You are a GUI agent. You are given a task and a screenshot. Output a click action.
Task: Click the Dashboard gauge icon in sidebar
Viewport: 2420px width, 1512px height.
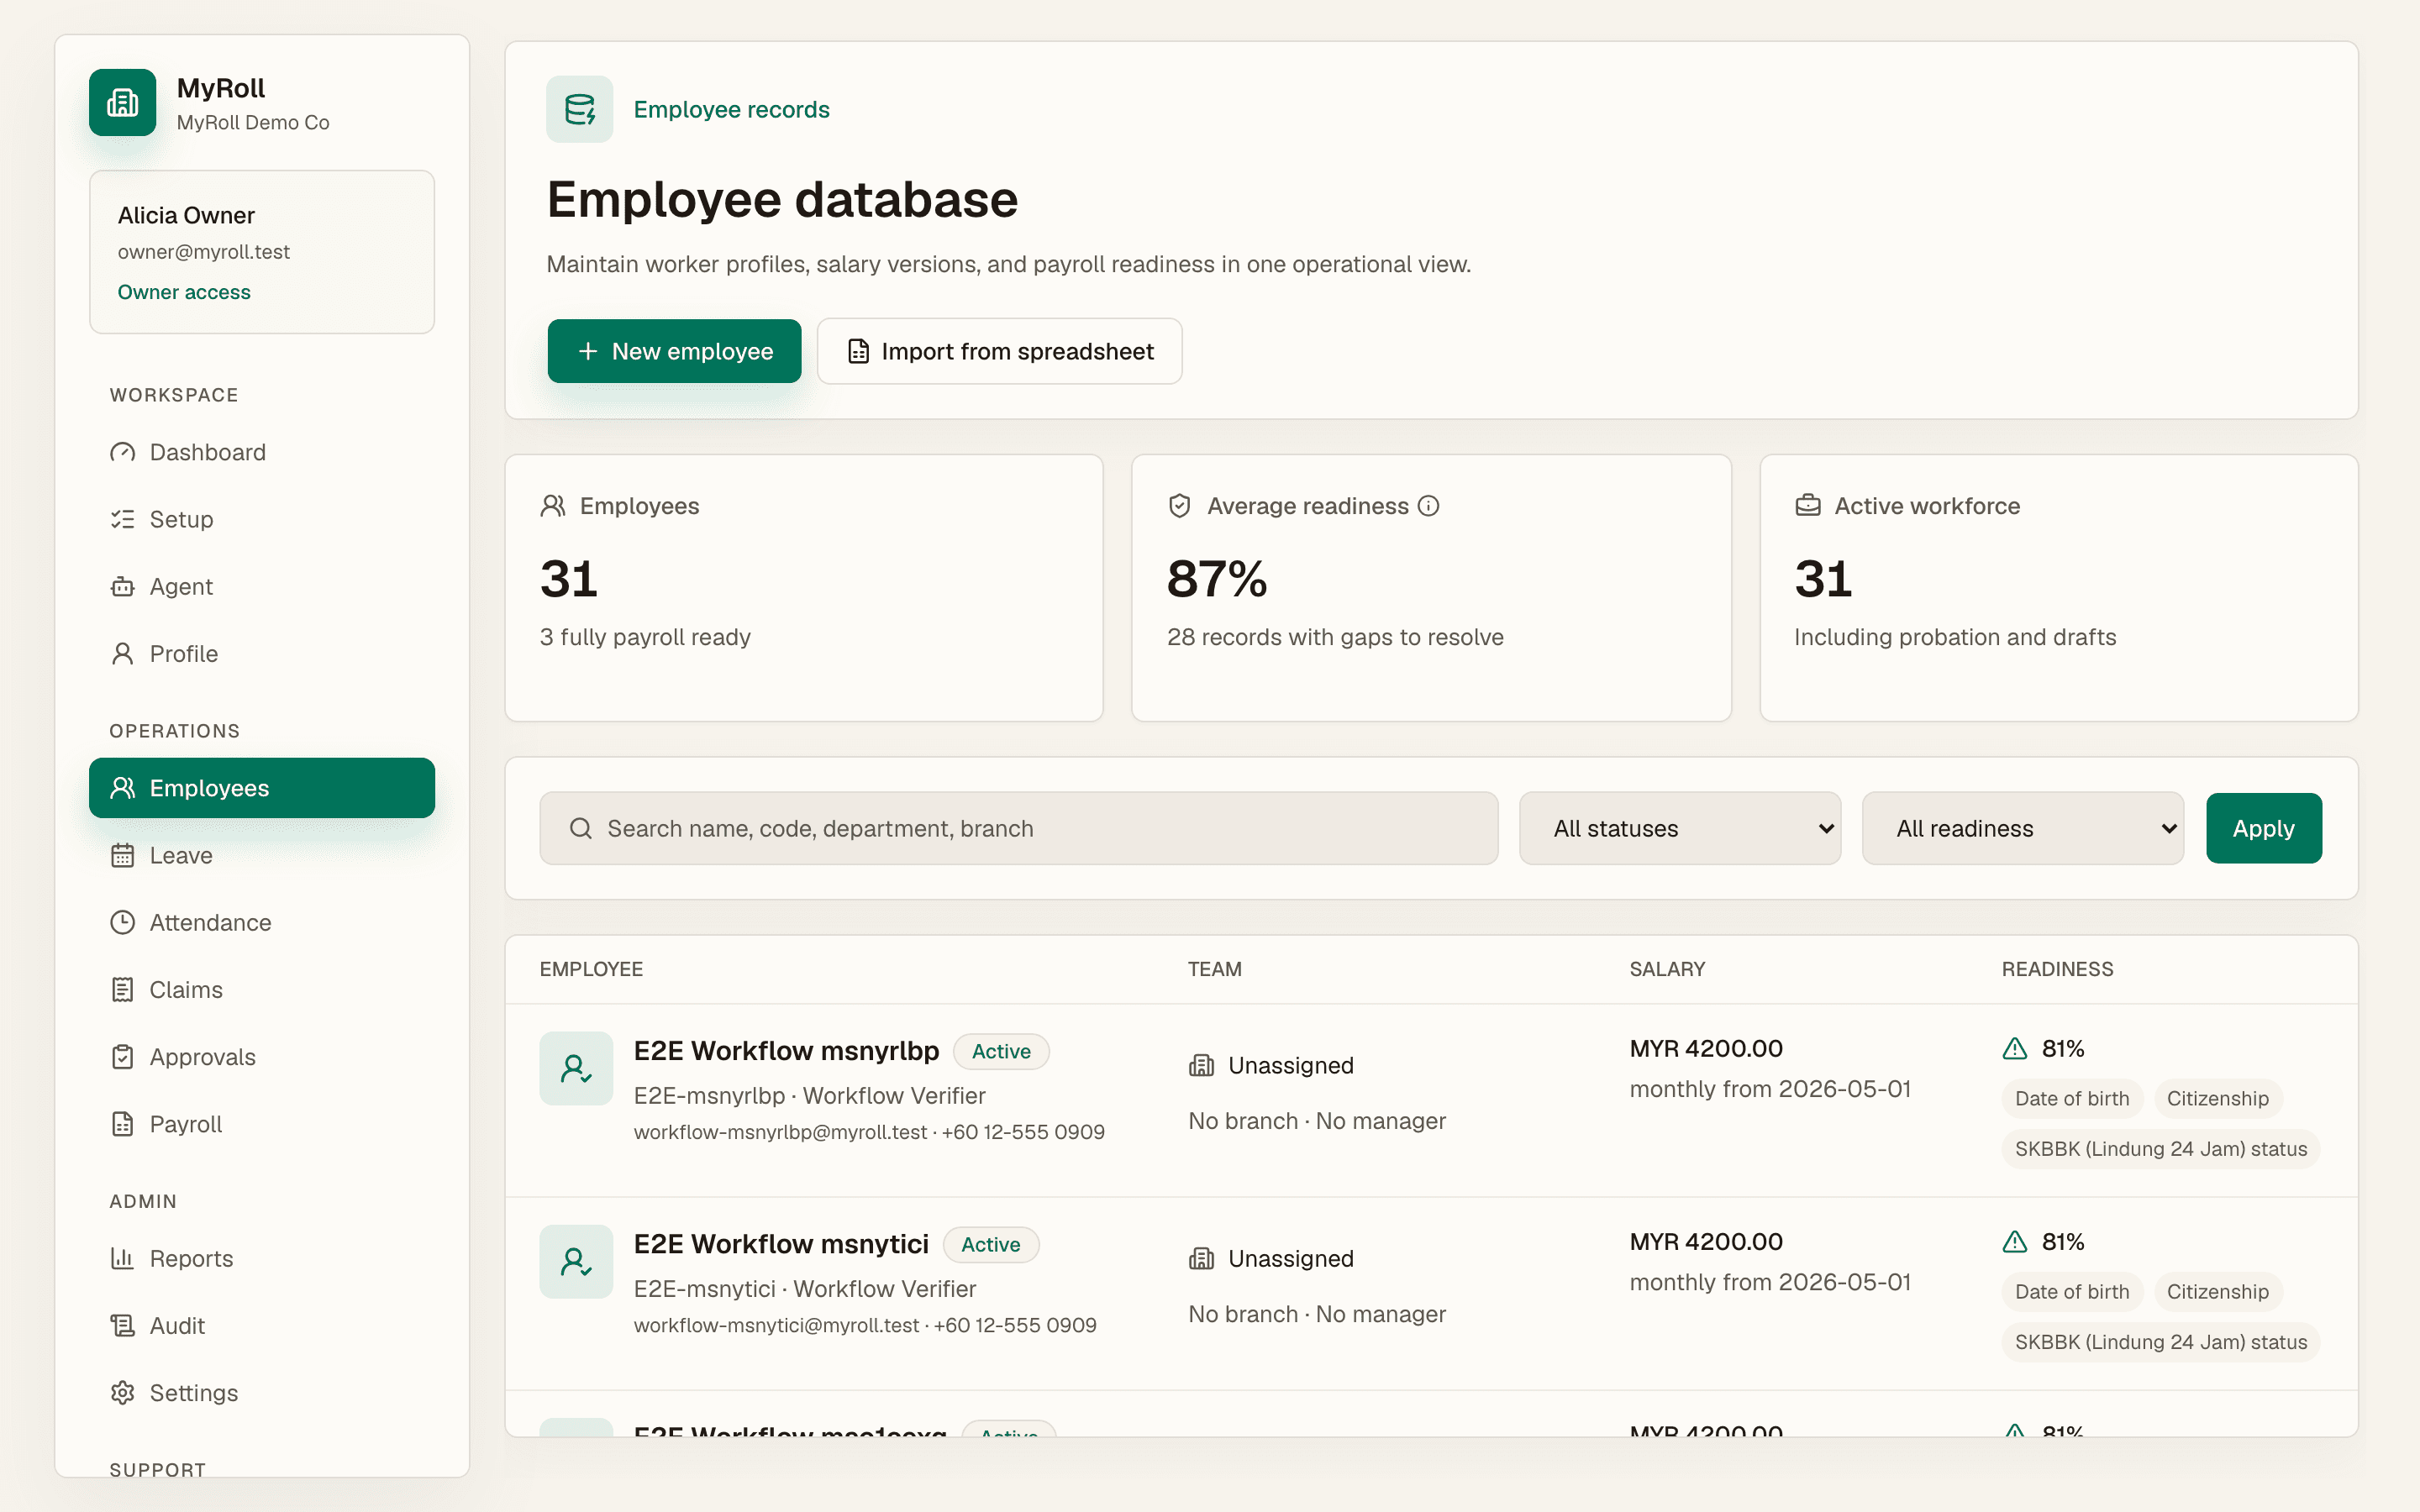[122, 452]
